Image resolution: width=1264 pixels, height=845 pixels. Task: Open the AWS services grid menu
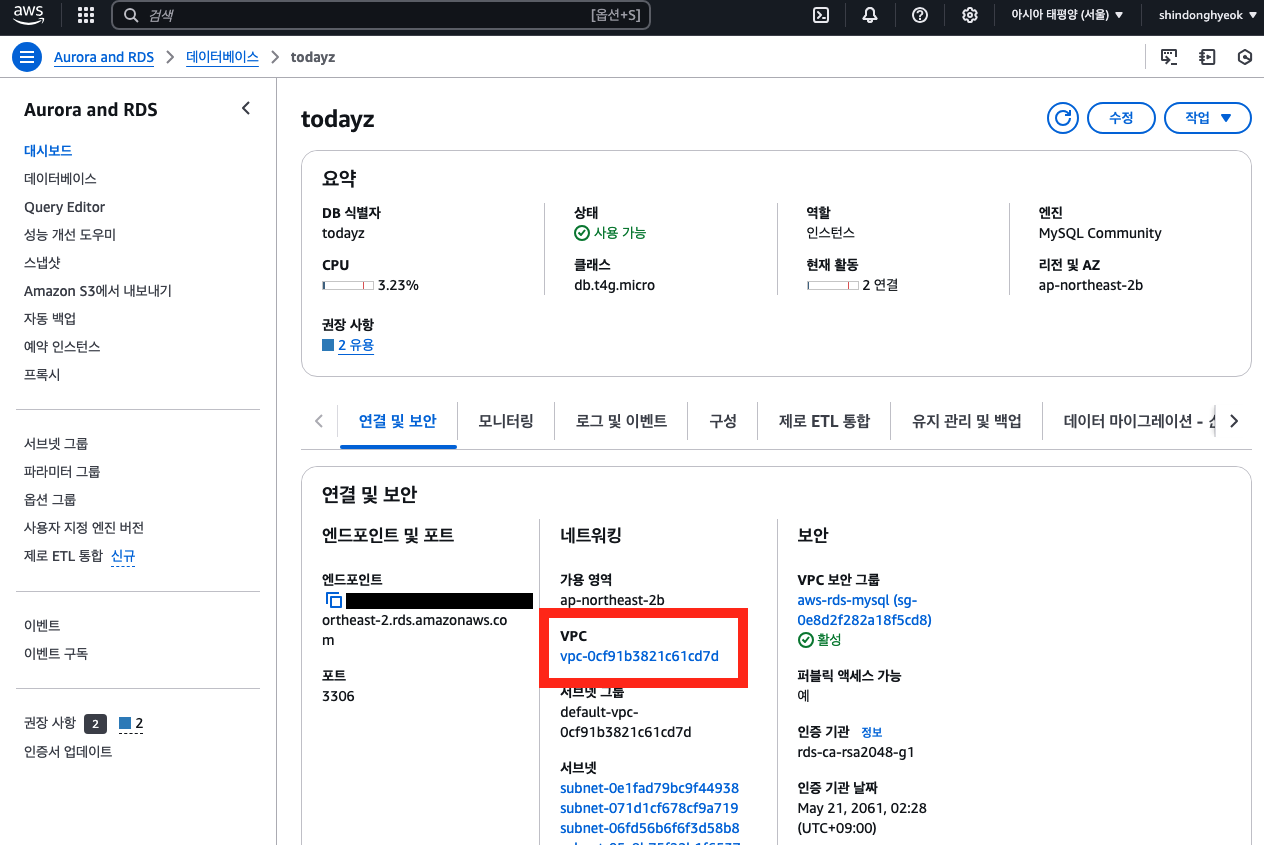pyautogui.click(x=86, y=15)
